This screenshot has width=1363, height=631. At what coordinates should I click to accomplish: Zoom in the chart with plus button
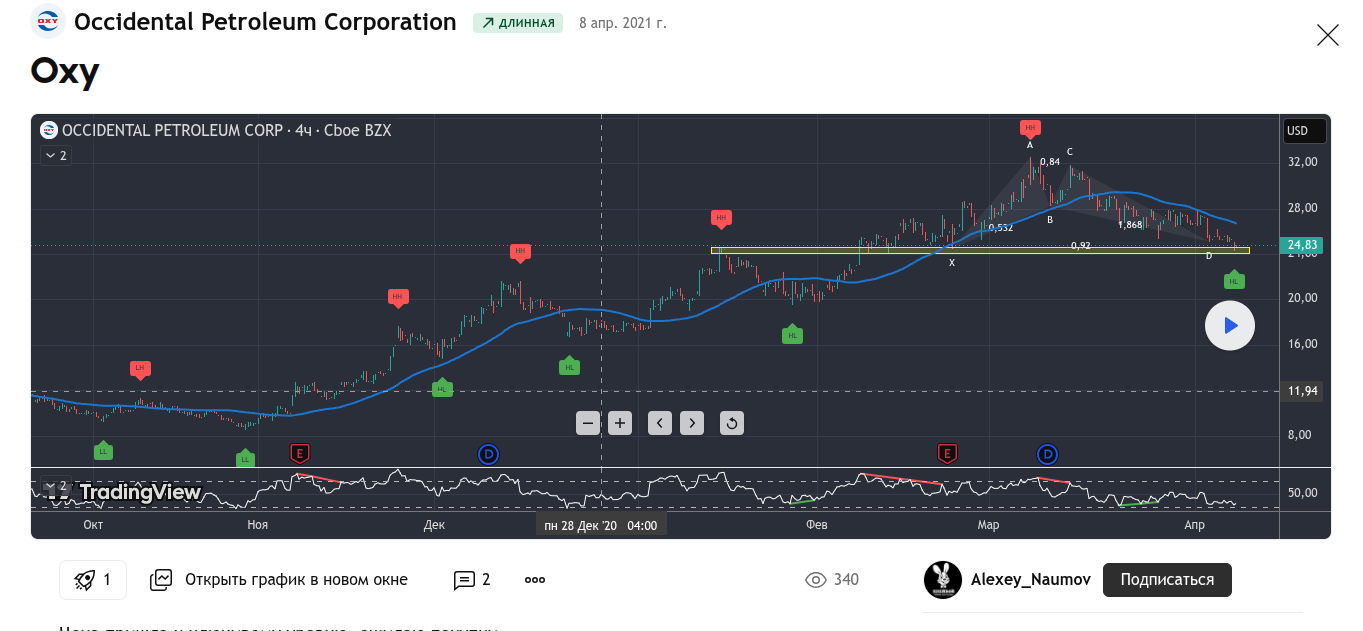(620, 423)
